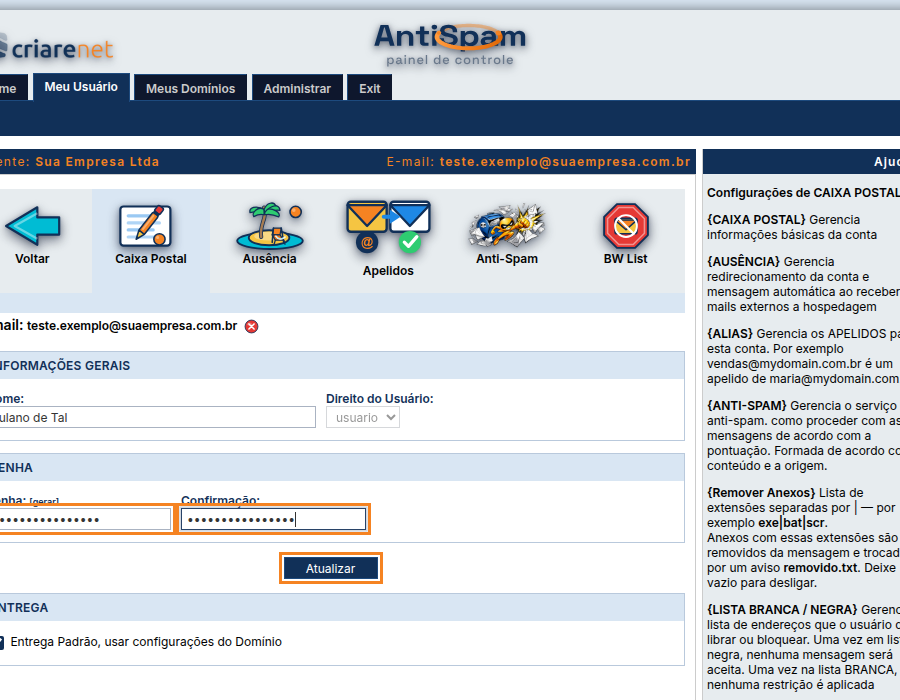Click the {LISTA BRANCA / NEGRA} help text
This screenshot has height=700, width=900.
click(804, 647)
